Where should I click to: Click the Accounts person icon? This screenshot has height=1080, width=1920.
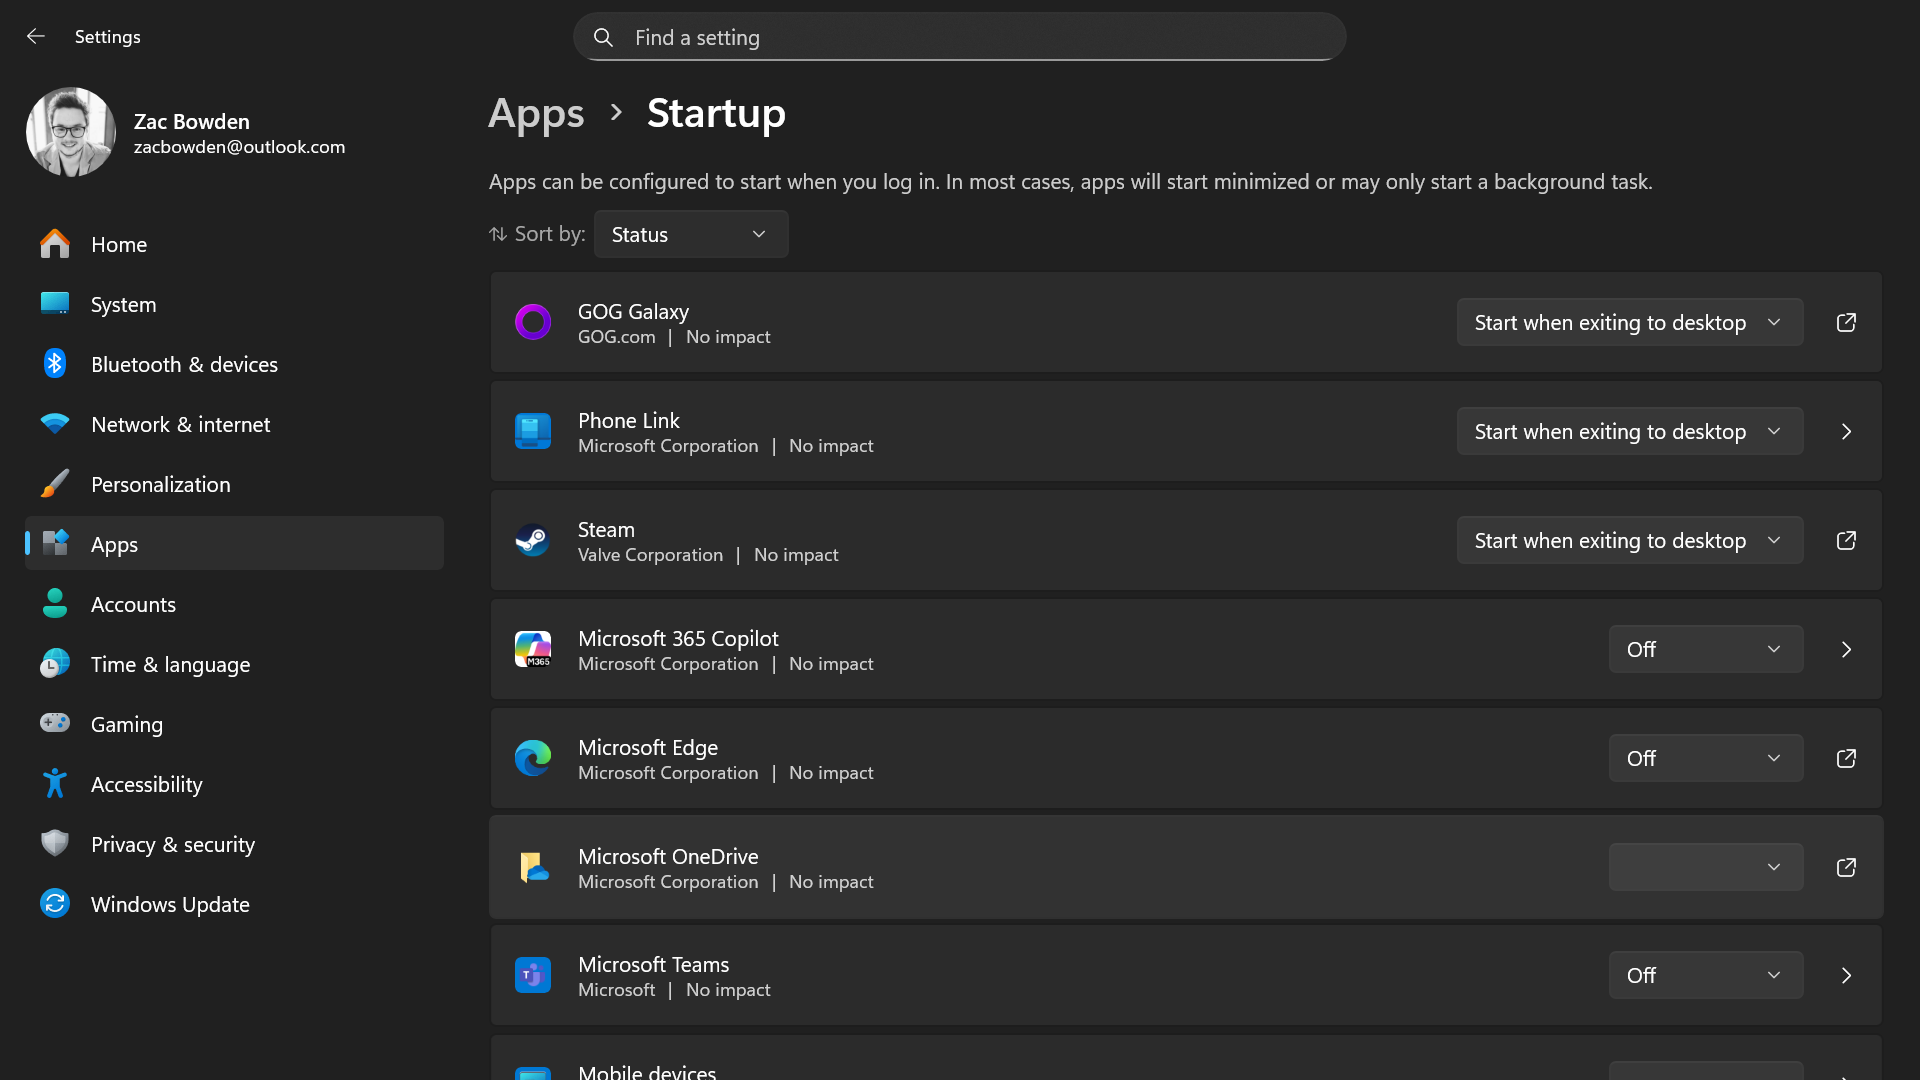[x=55, y=603]
